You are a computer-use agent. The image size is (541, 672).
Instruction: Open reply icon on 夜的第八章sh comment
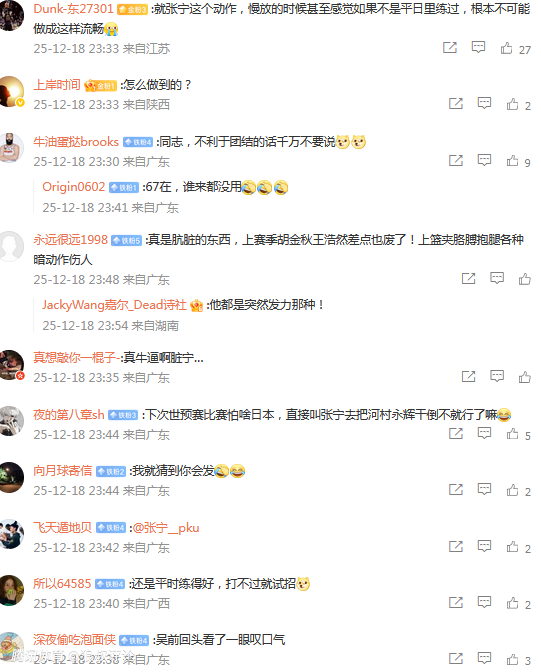click(x=484, y=433)
